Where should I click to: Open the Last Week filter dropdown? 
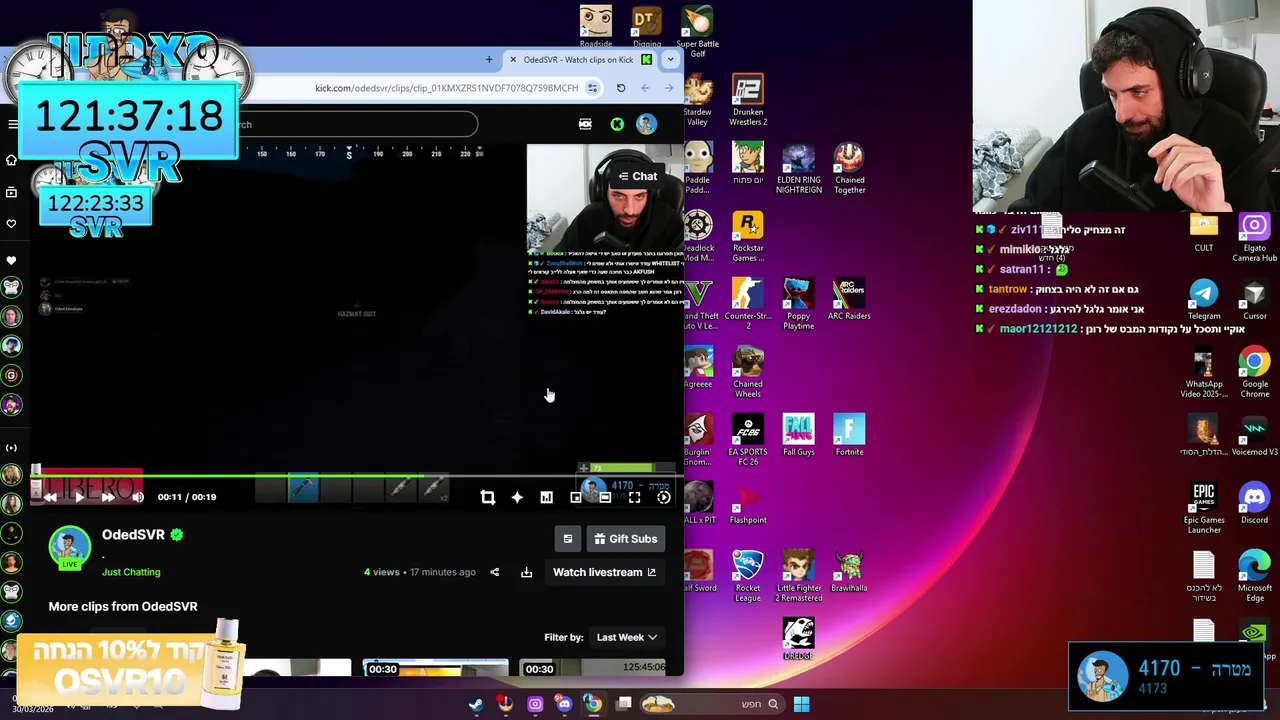(627, 637)
